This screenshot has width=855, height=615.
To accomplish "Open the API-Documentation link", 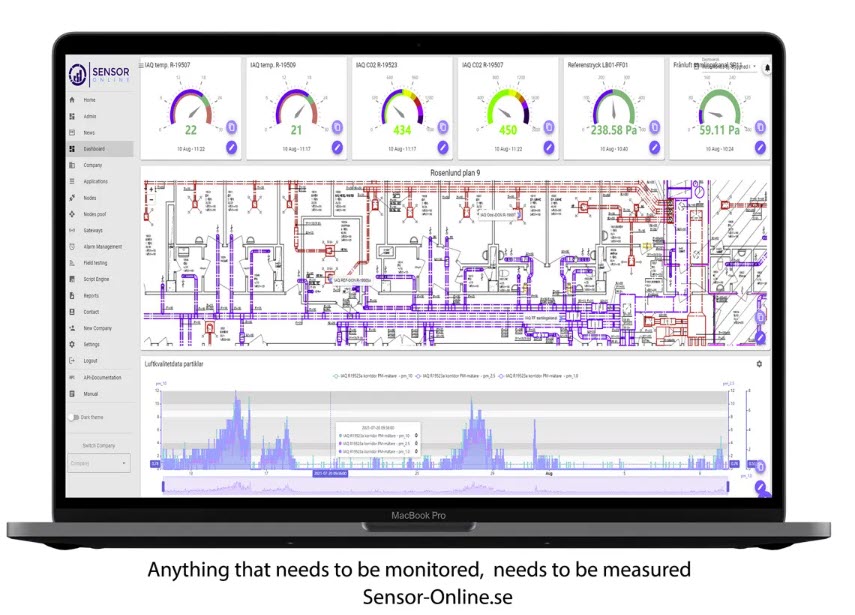I will tap(102, 377).
